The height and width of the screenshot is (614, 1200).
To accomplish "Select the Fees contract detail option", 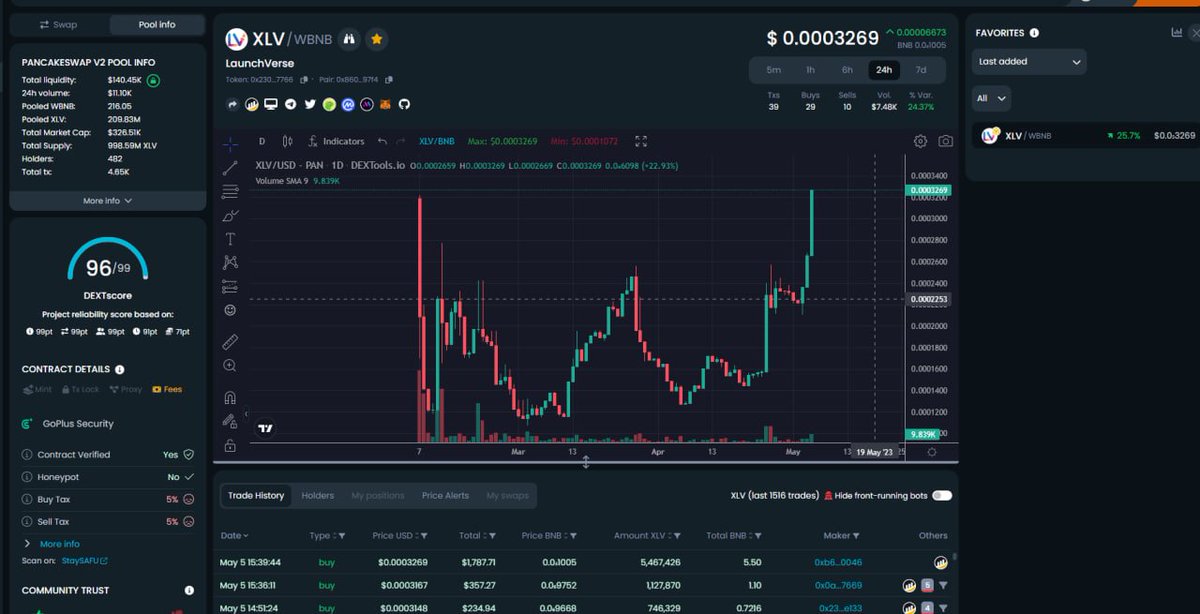I will (x=167, y=389).
